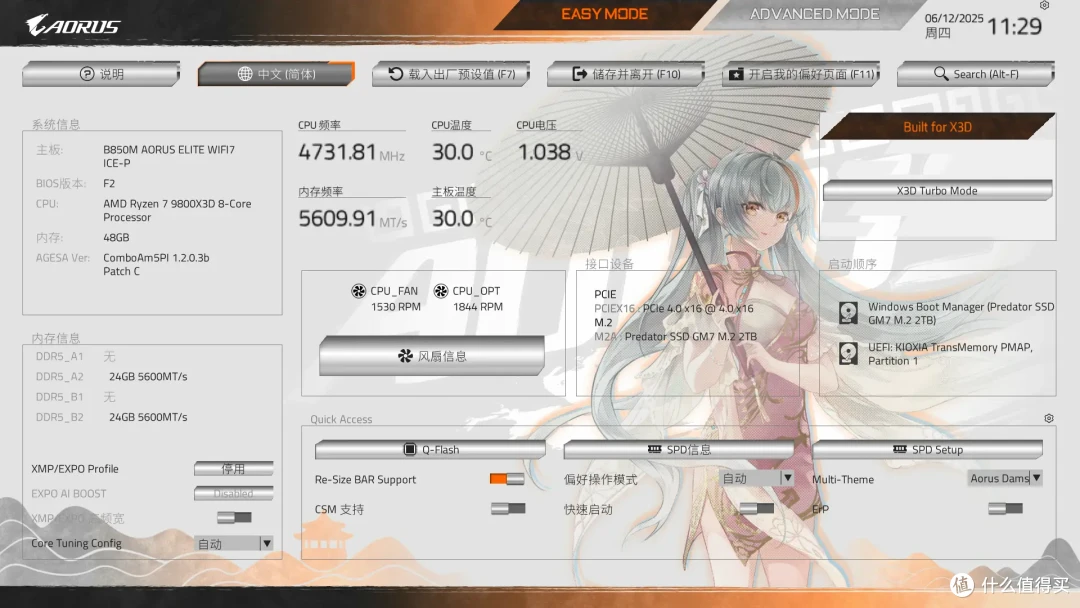Click AMD Ryzen 7 9800X3D processor text
1080x608 pixels.
pos(177,211)
